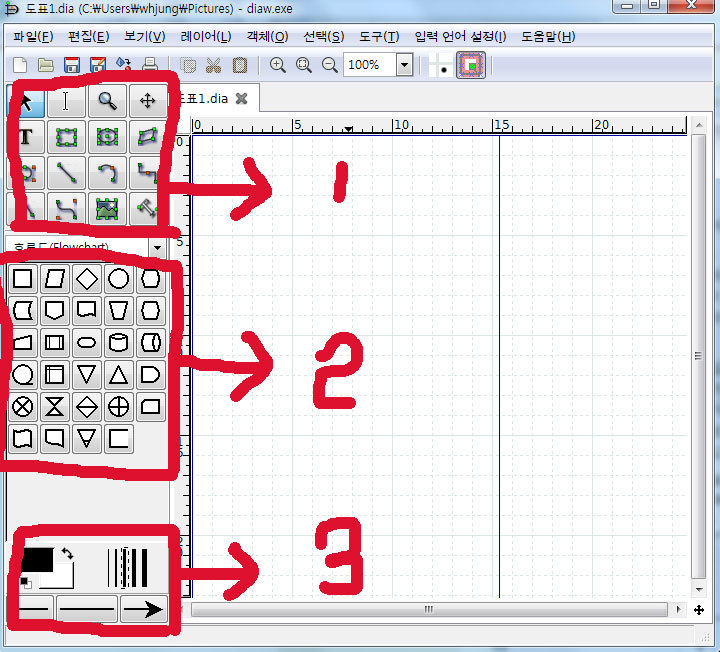Pick the flowchart rounded terminal shape
This screenshot has height=652, width=720.
pyautogui.click(x=87, y=343)
